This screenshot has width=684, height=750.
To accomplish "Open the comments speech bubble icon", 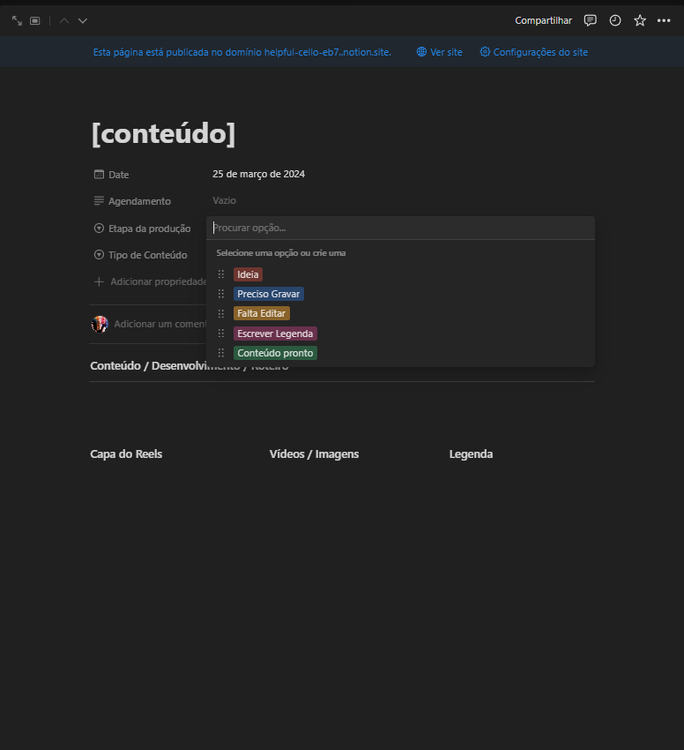I will click(x=590, y=21).
